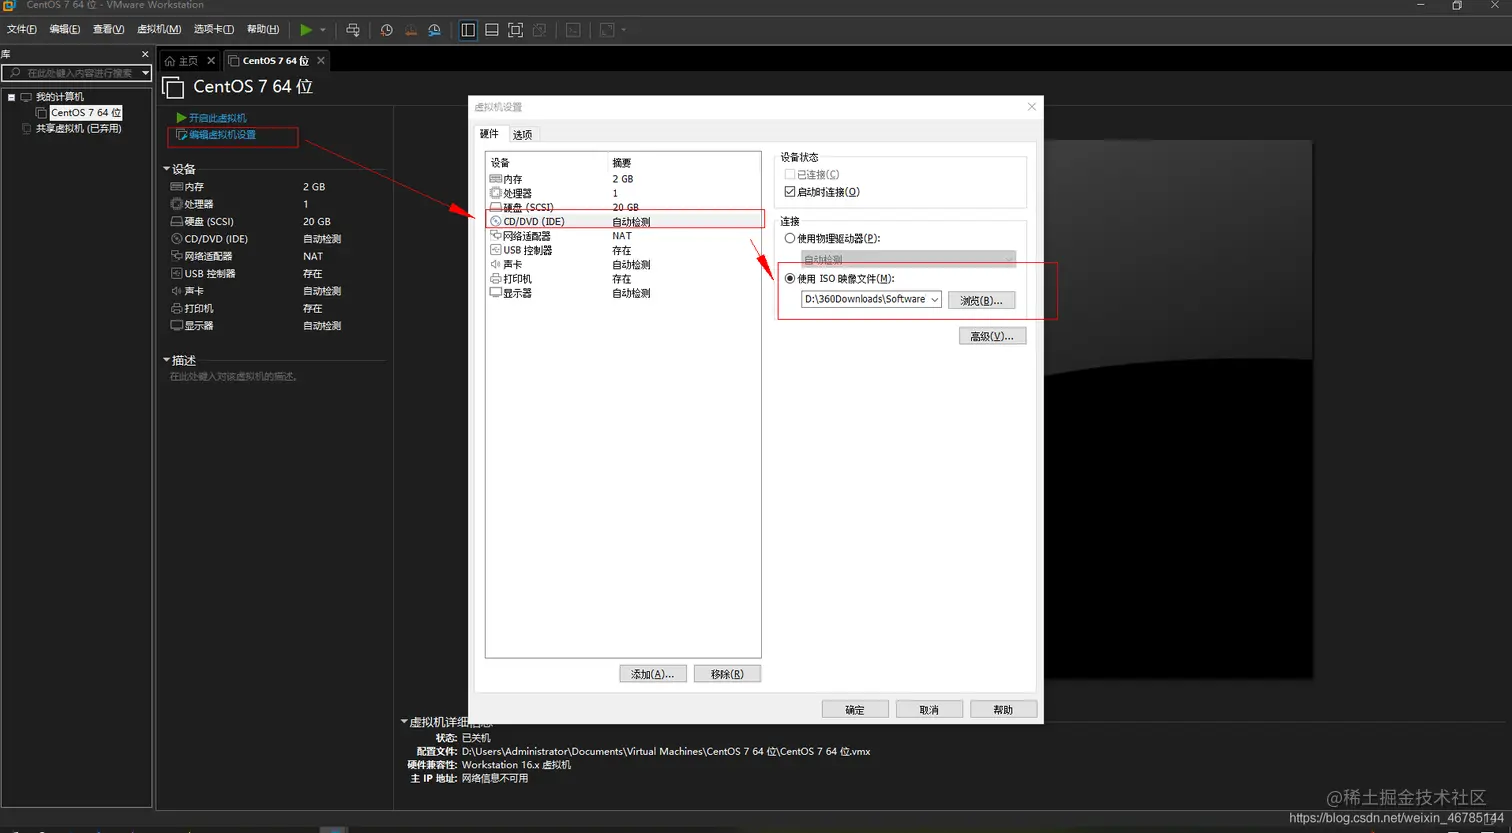Select 打印机 in the settings device list
This screenshot has width=1512, height=833.
click(625, 279)
